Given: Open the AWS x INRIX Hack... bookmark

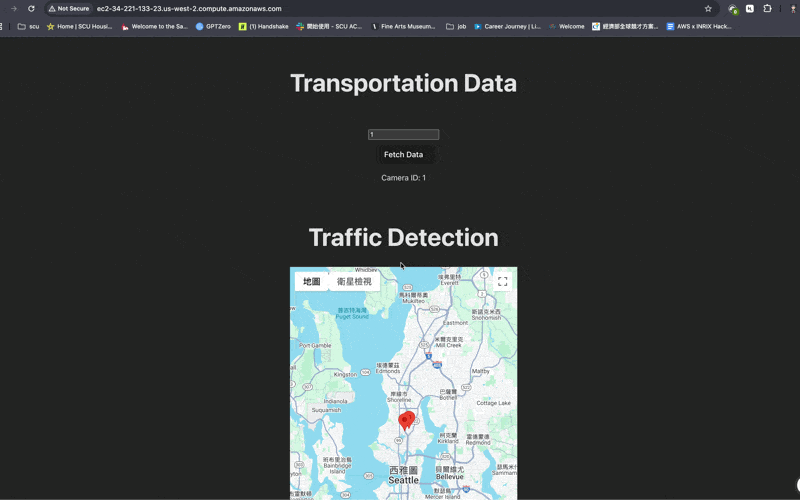Looking at the screenshot, I should 699,27.
